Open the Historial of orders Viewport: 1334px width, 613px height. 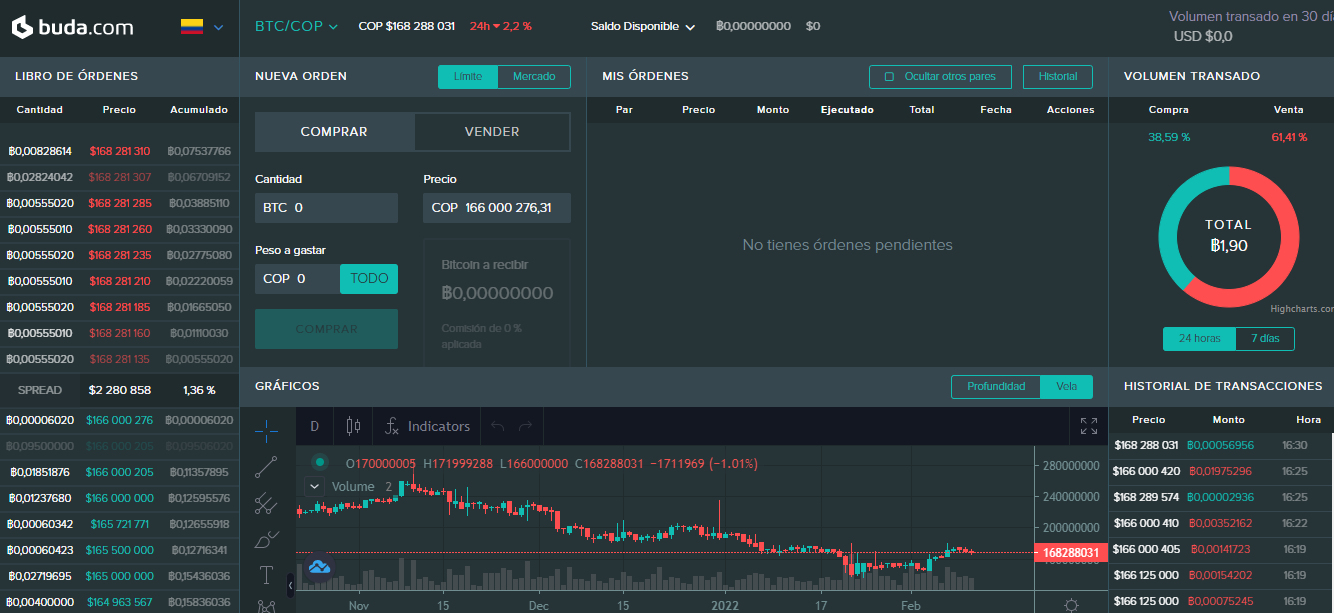[x=1057, y=76]
